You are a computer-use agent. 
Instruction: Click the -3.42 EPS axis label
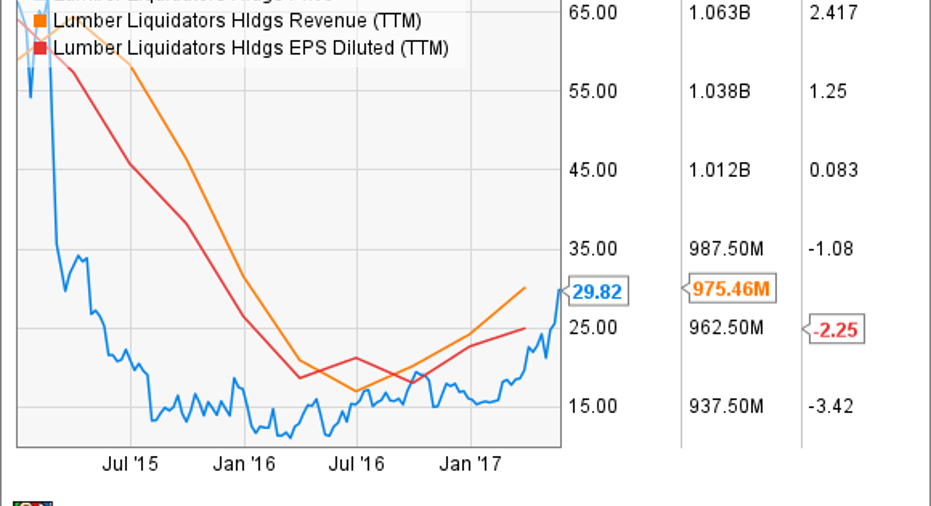(x=831, y=406)
